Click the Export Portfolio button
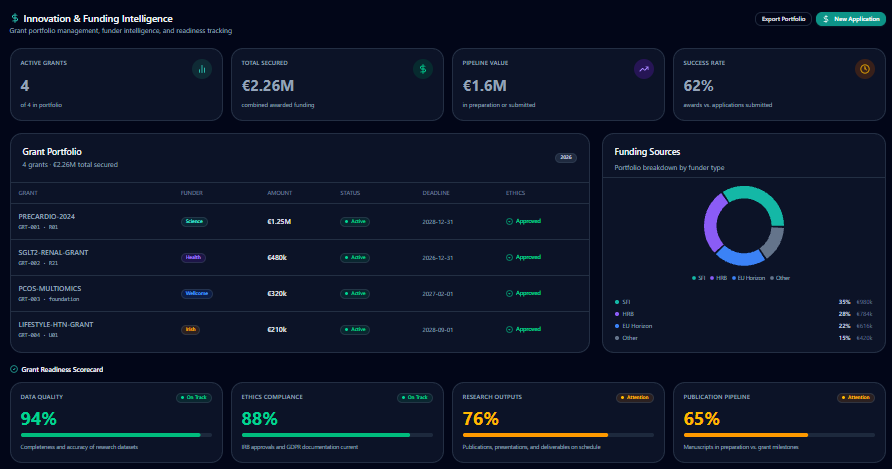The image size is (892, 469). coord(783,19)
